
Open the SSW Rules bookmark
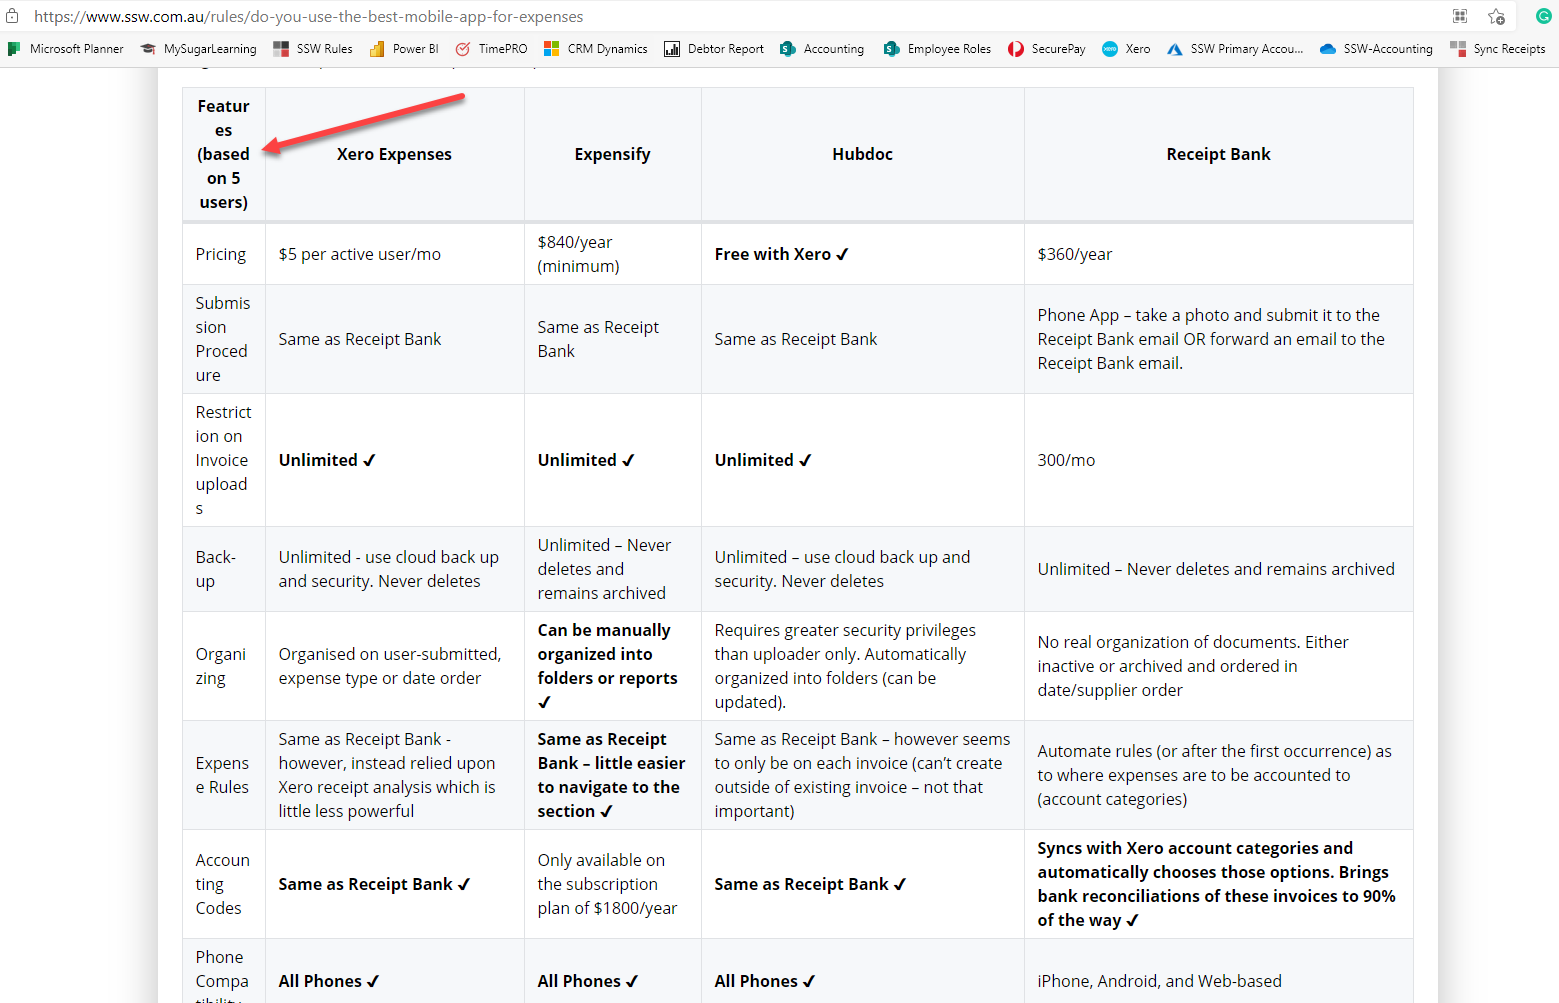[x=313, y=48]
